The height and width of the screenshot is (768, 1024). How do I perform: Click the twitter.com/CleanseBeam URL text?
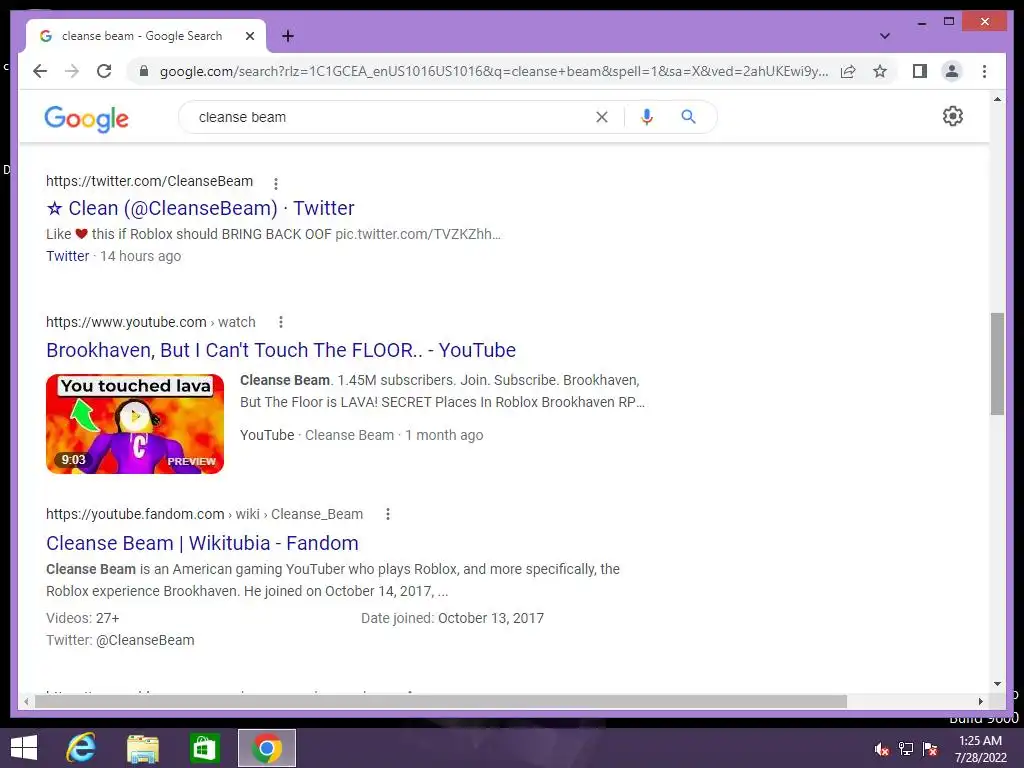point(149,181)
